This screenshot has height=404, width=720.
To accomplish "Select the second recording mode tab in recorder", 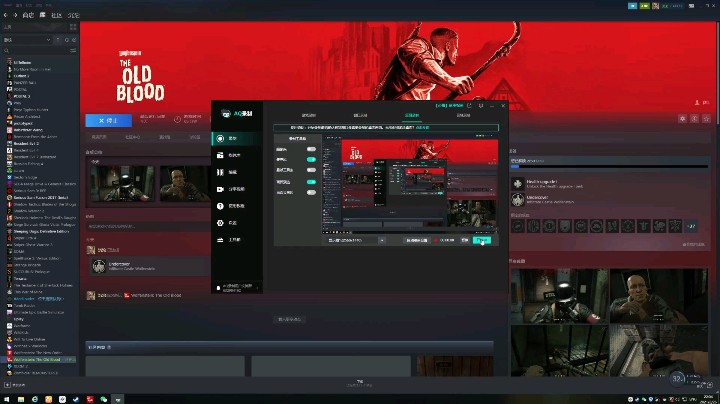I will click(360, 115).
